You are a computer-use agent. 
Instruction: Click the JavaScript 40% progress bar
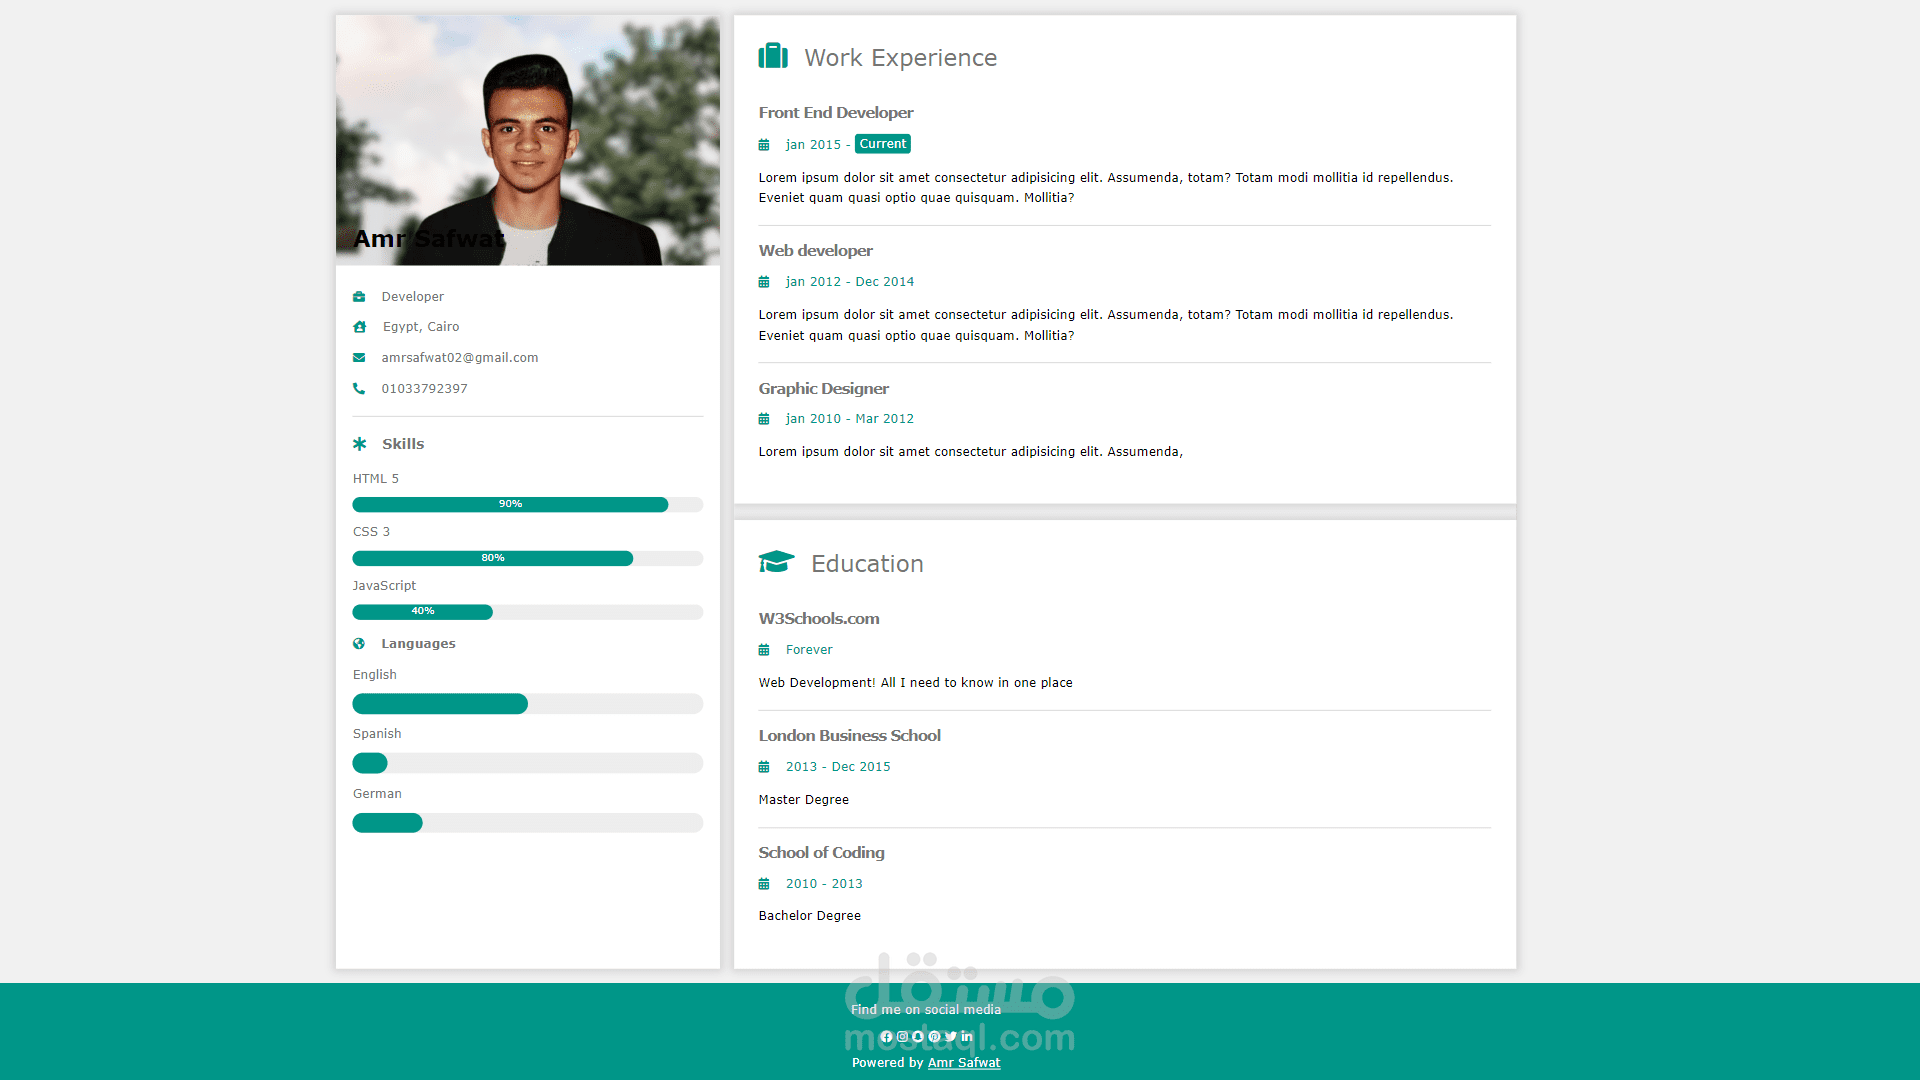[528, 612]
